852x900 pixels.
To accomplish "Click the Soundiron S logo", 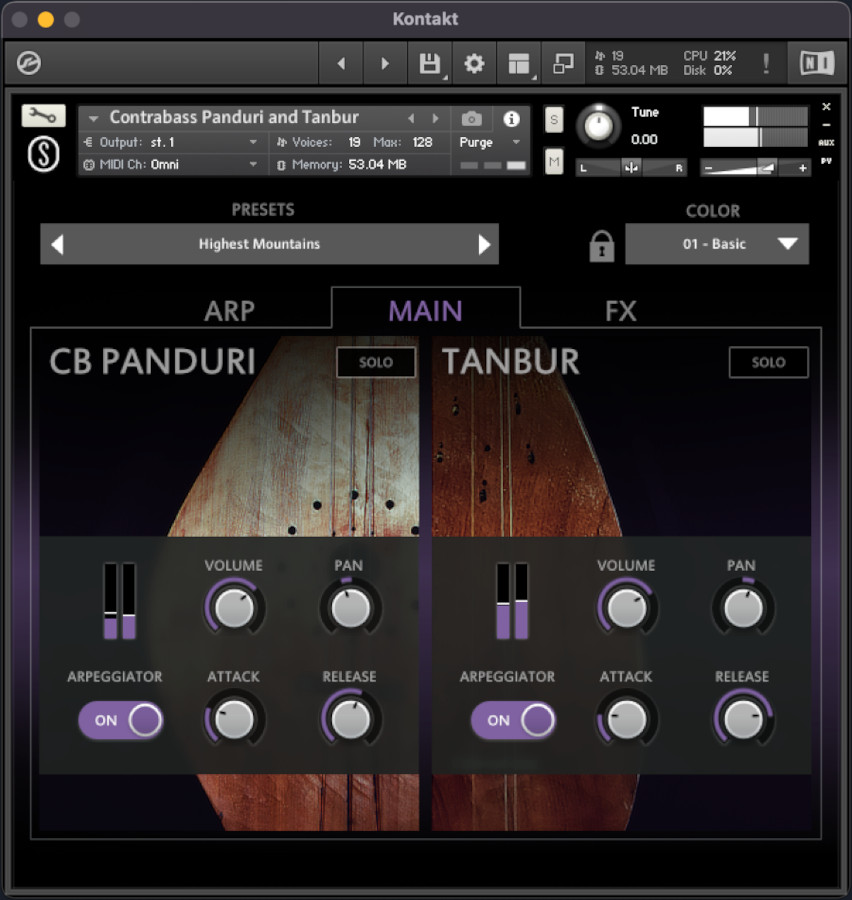I will tap(44, 154).
